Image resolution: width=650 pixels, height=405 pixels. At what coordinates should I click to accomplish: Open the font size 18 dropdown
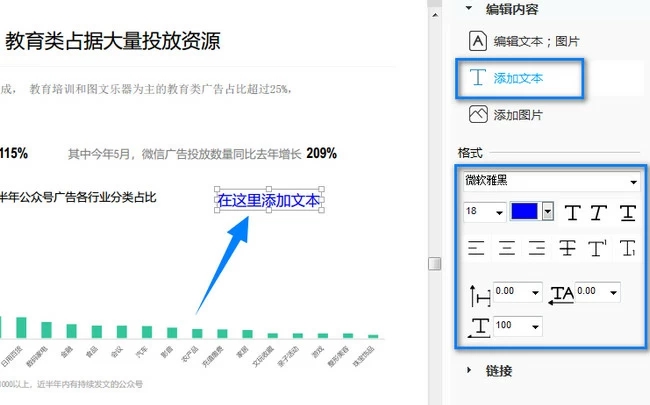point(497,212)
